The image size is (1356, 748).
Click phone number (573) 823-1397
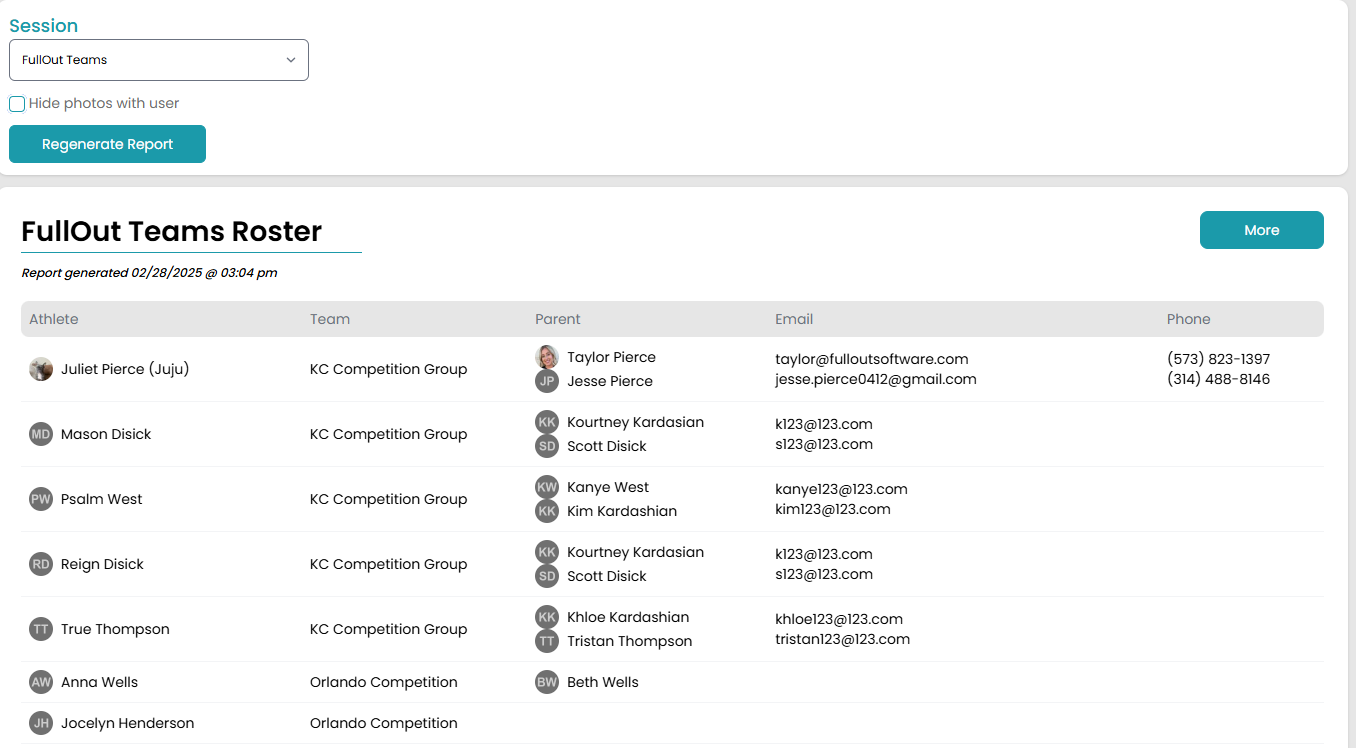pyautogui.click(x=1218, y=359)
